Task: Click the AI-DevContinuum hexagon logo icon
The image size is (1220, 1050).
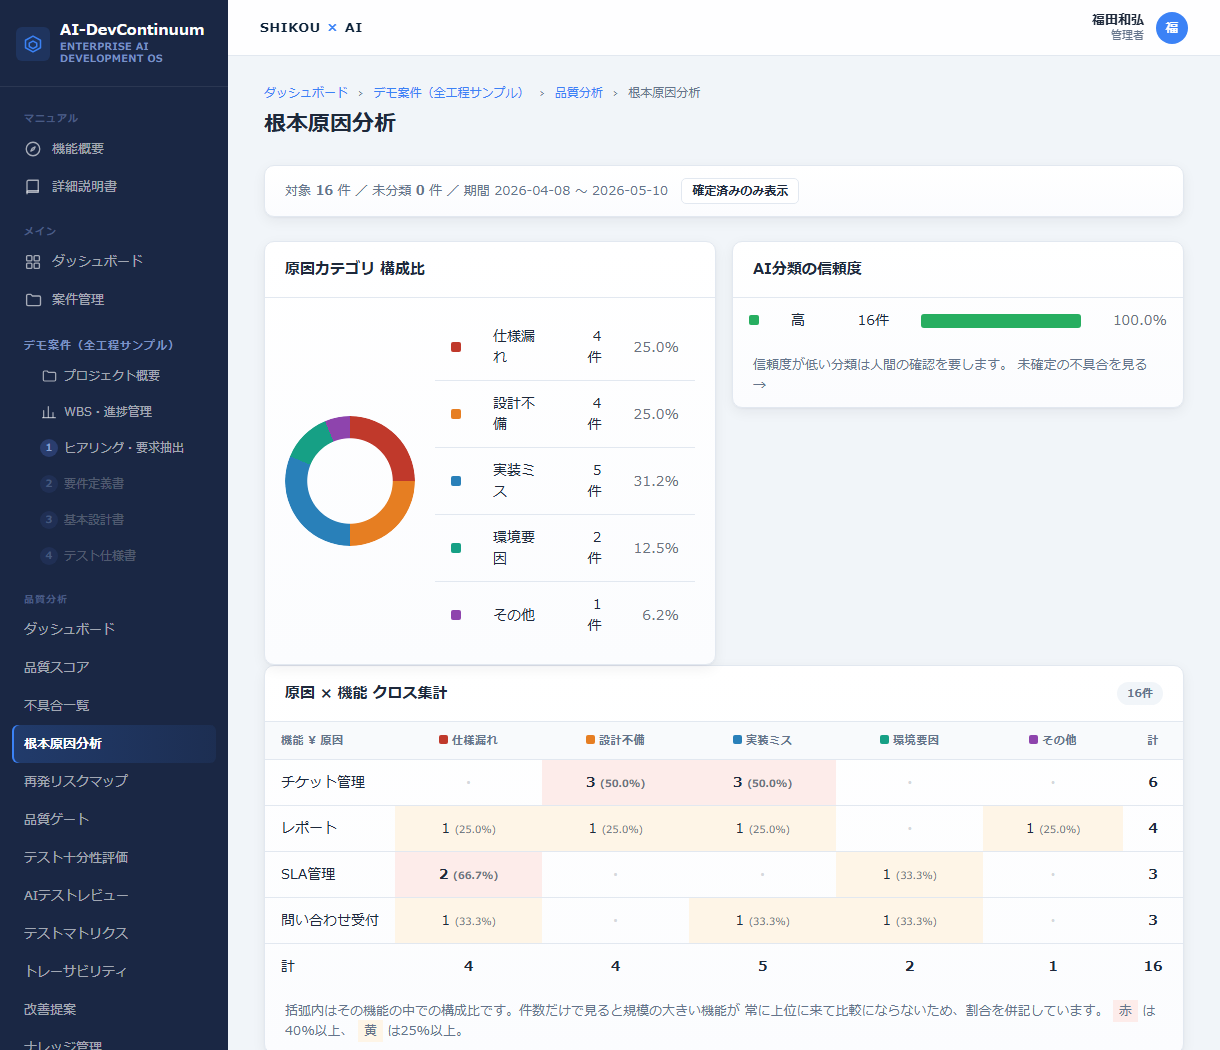Action: coord(33,44)
